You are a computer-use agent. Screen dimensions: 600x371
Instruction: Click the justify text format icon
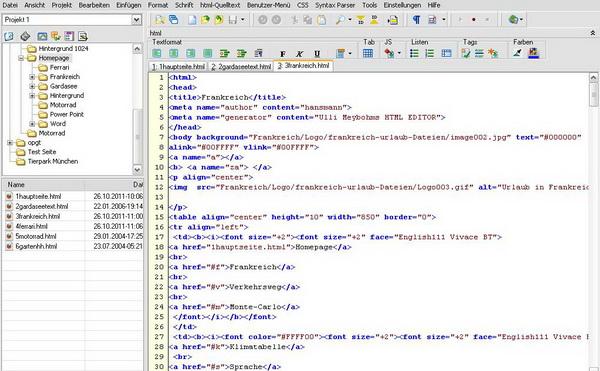(x=207, y=54)
